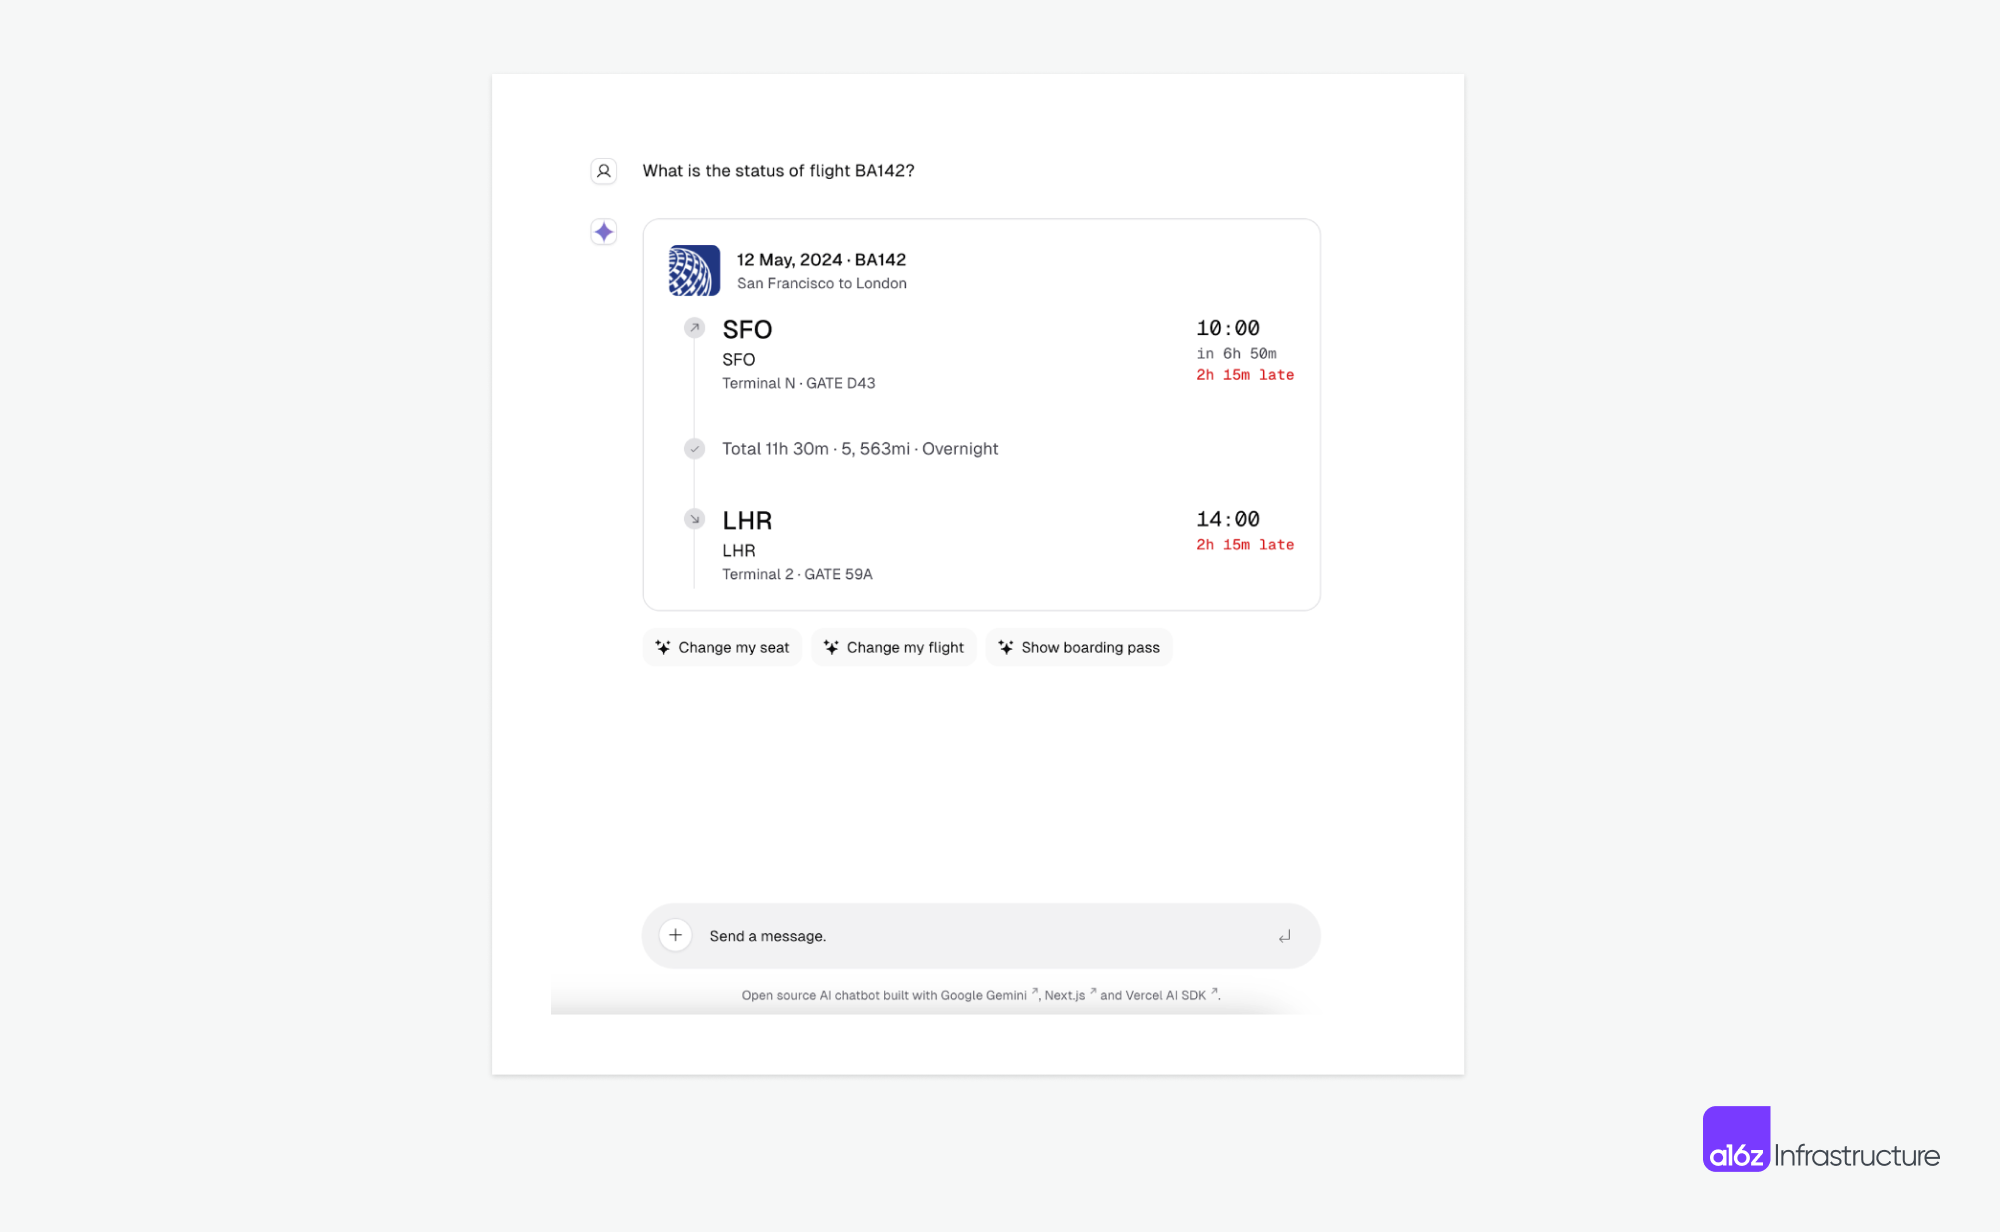Select the Change my seat suggestion
The height and width of the screenshot is (1232, 2000).
point(722,647)
